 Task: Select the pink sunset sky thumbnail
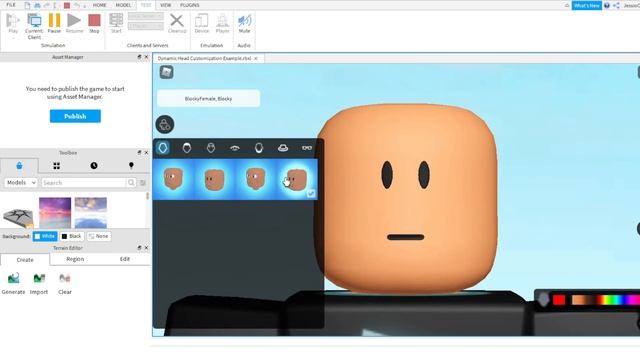(55, 213)
